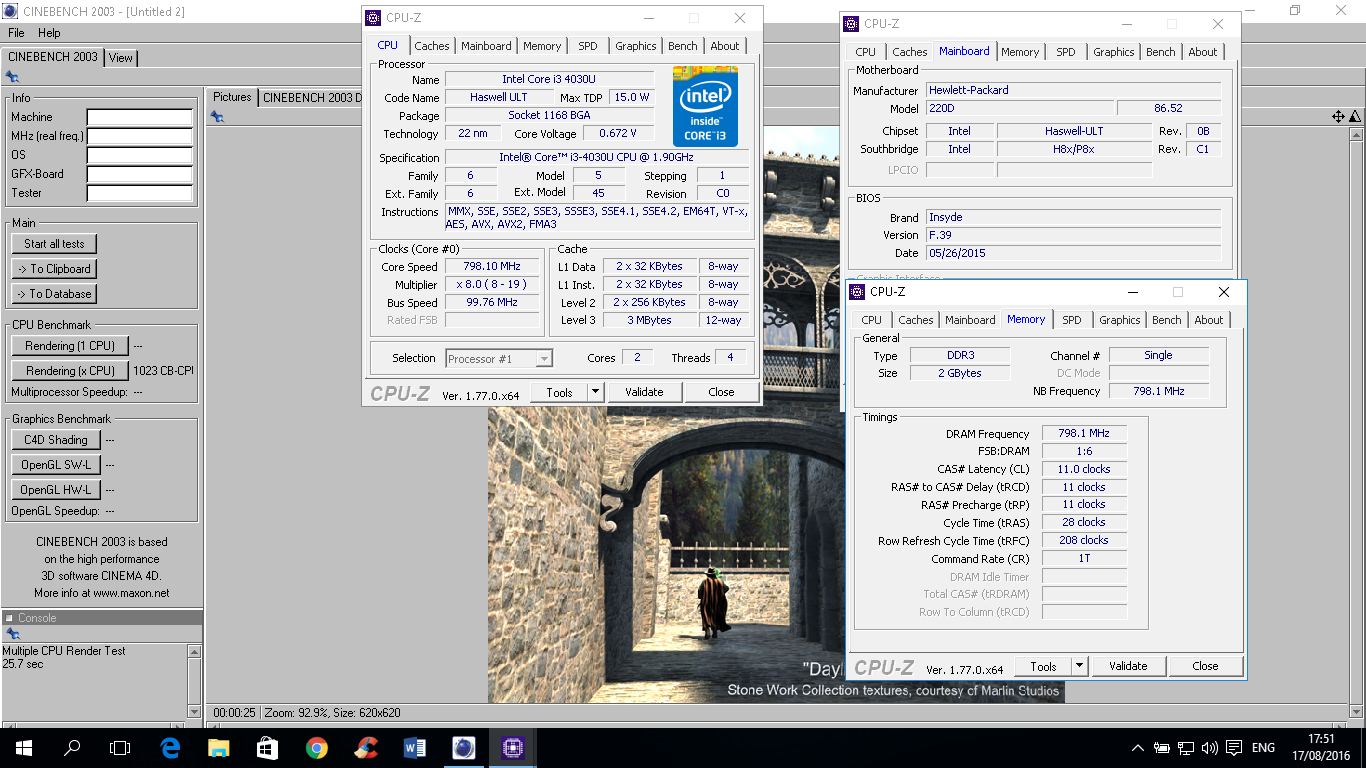The height and width of the screenshot is (768, 1366).
Task: Click Validate in Memory window
Action: tap(1128, 666)
